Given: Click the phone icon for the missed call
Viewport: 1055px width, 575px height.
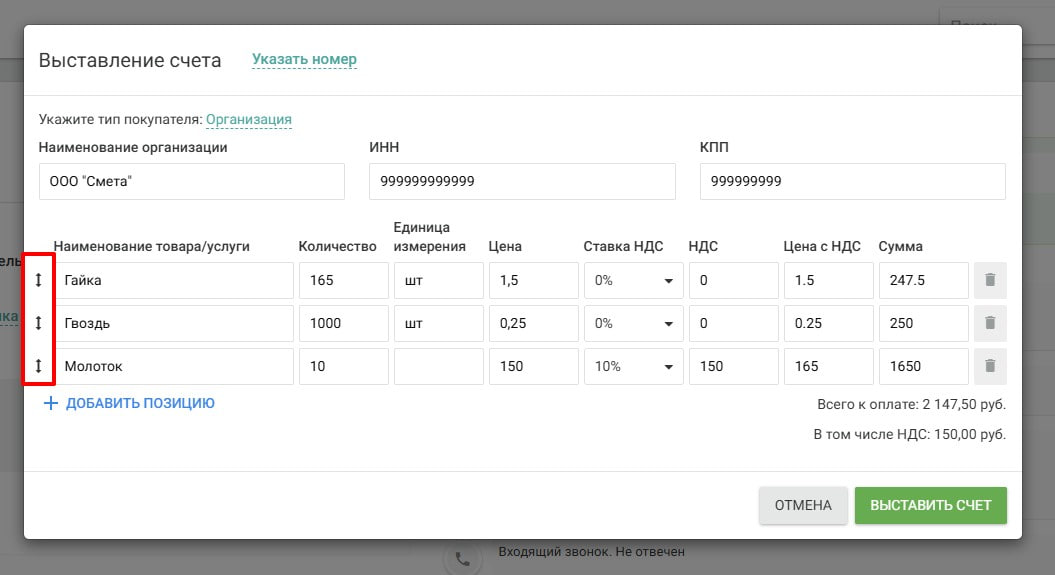Looking at the screenshot, I should pos(463,559).
